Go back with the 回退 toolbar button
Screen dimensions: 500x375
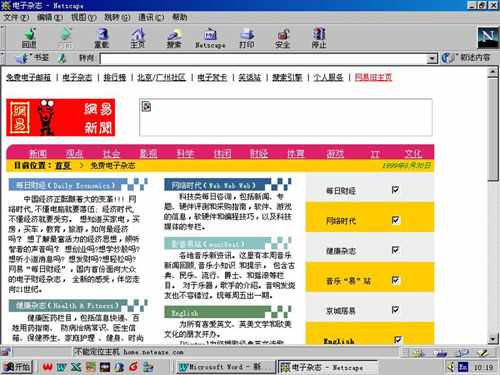(29, 38)
